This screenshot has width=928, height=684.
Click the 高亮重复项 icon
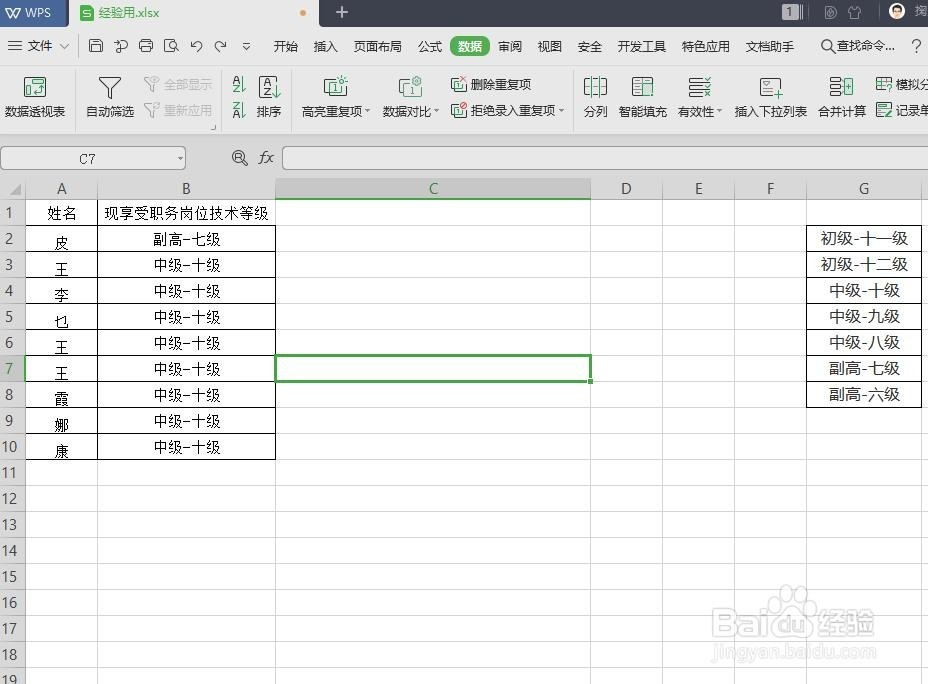pyautogui.click(x=335, y=86)
